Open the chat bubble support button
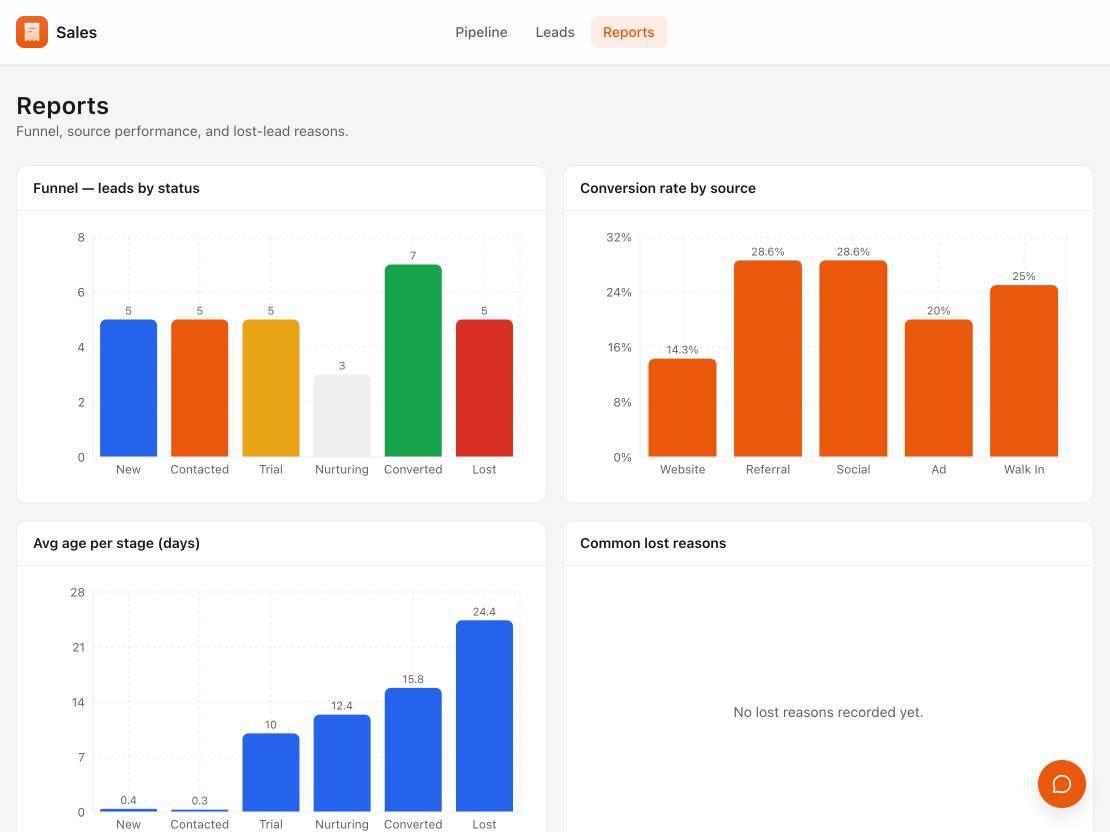This screenshot has width=1110, height=832. (x=1061, y=784)
